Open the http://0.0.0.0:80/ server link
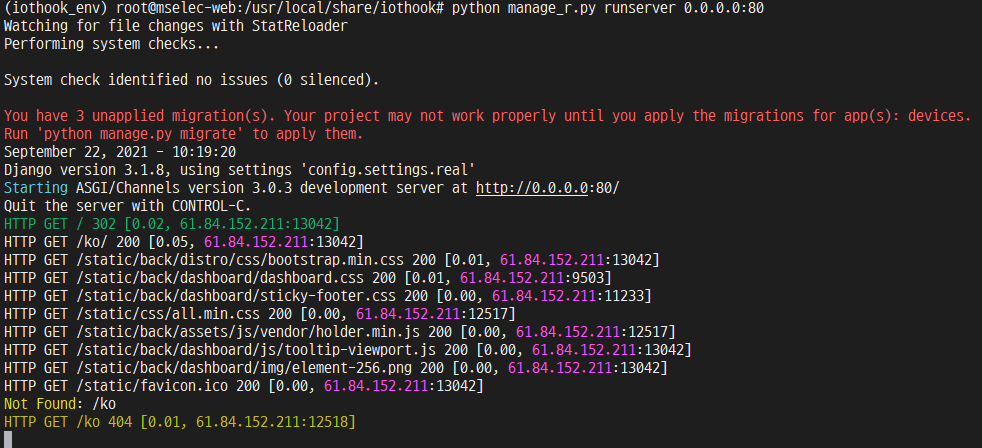The width and height of the screenshot is (982, 448). pyautogui.click(x=547, y=188)
